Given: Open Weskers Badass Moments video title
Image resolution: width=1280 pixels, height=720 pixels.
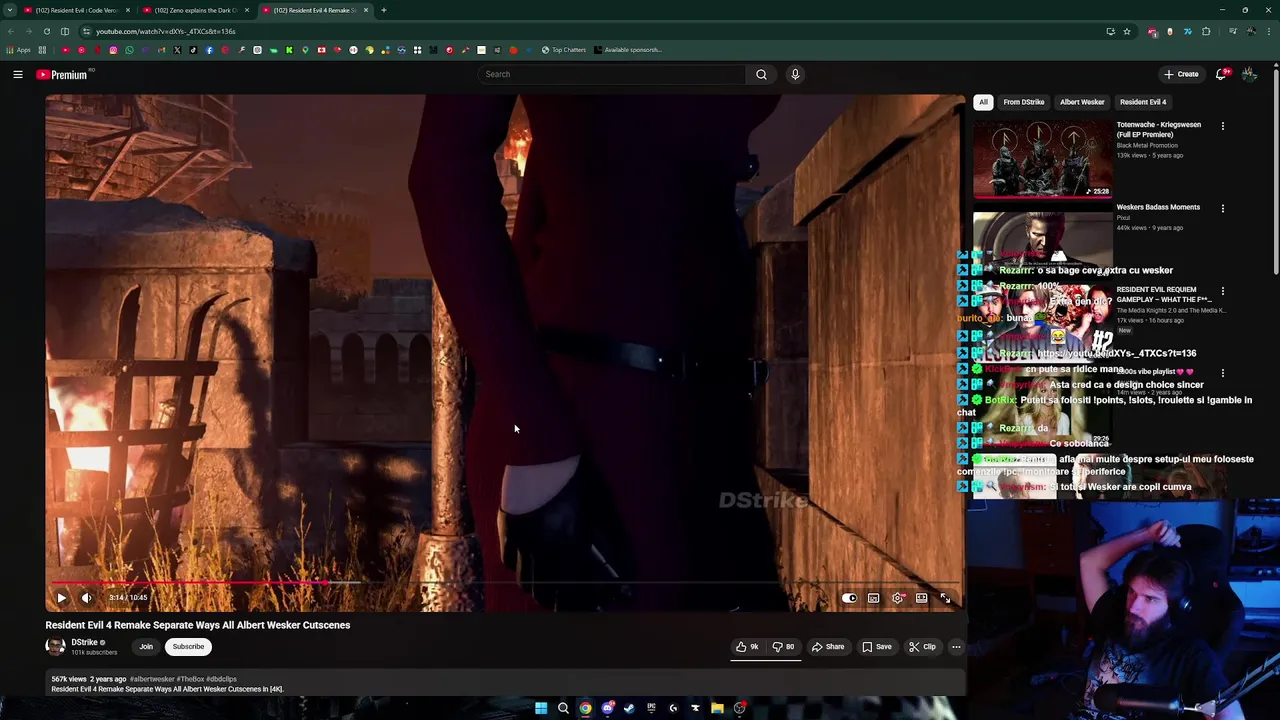Looking at the screenshot, I should 1158,207.
